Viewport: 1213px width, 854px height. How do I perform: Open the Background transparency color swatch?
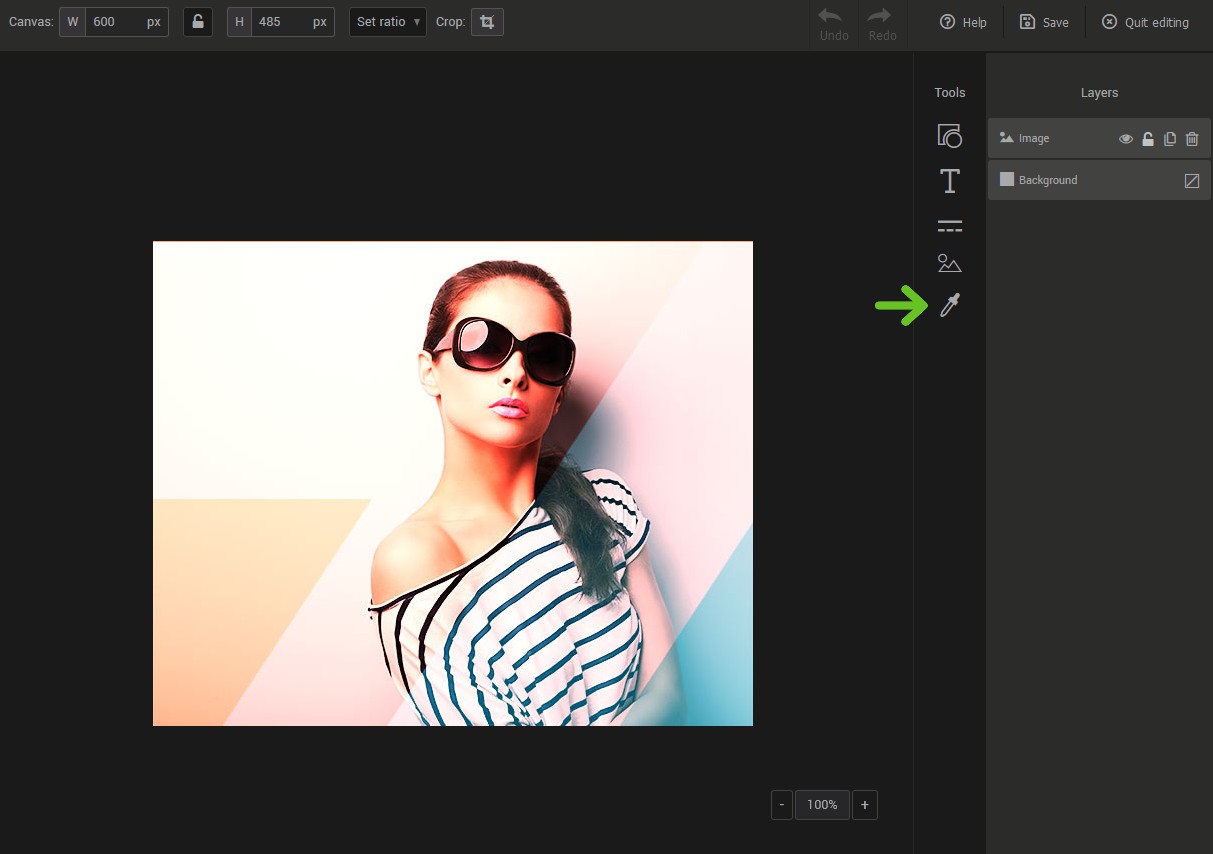click(1192, 181)
